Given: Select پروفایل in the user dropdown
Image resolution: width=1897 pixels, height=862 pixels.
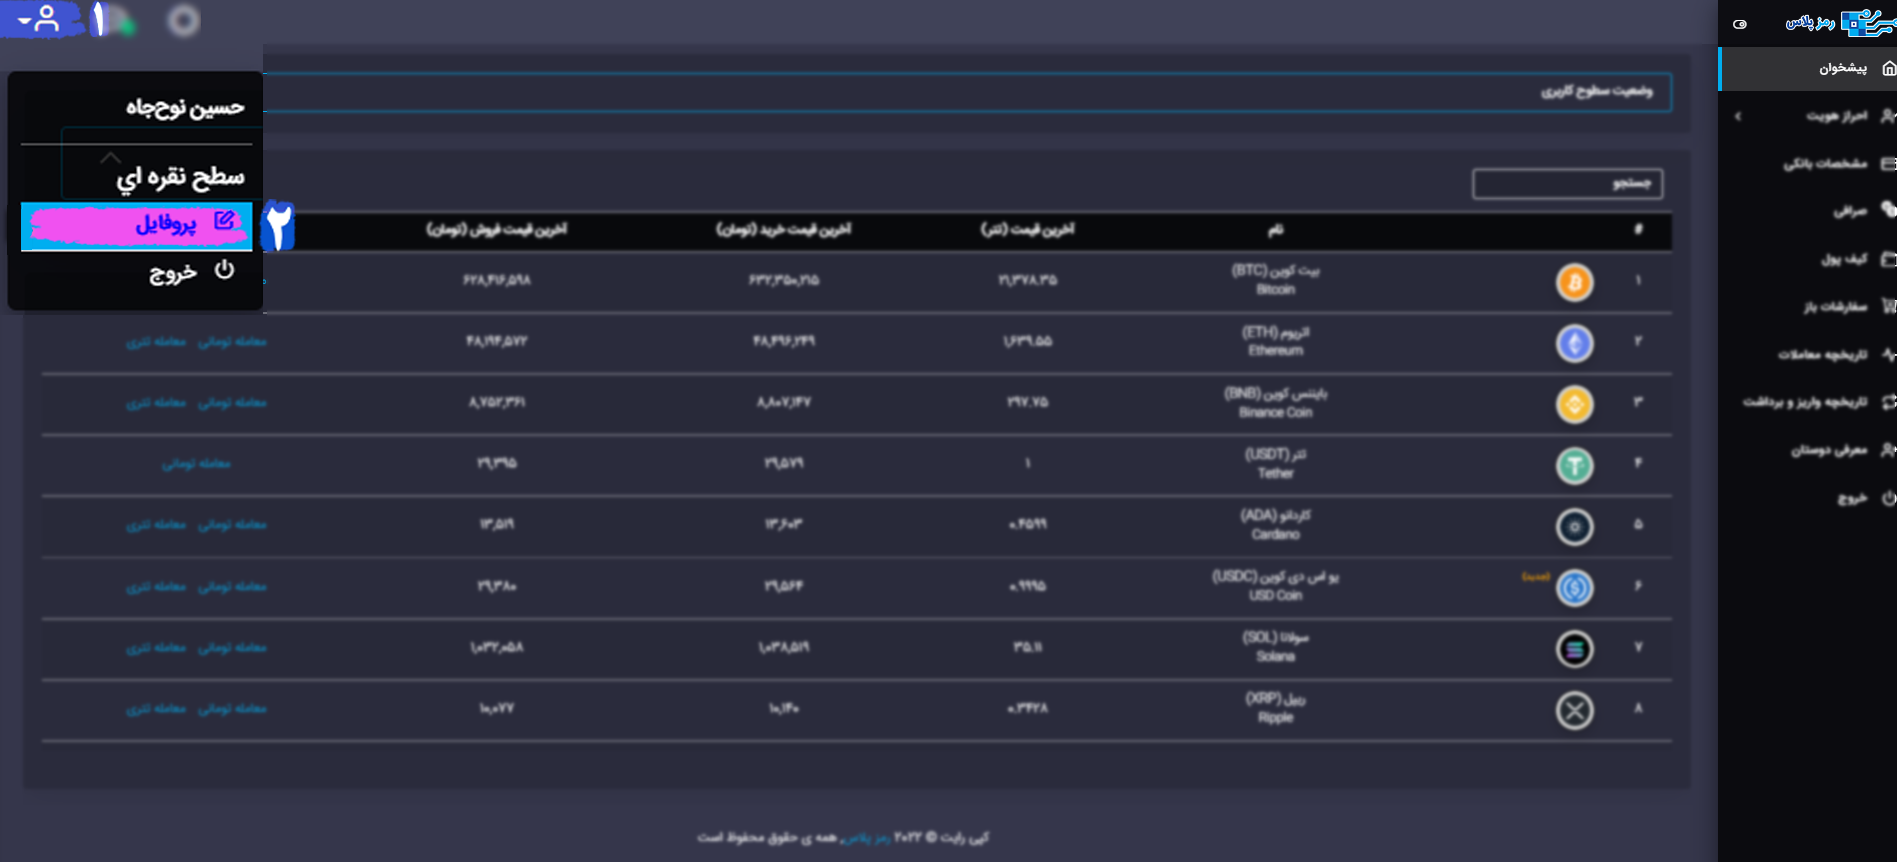Looking at the screenshot, I should (137, 225).
